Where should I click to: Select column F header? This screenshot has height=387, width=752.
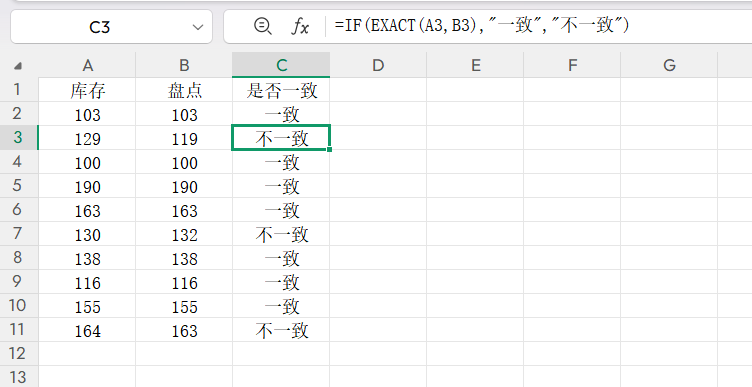coord(573,65)
